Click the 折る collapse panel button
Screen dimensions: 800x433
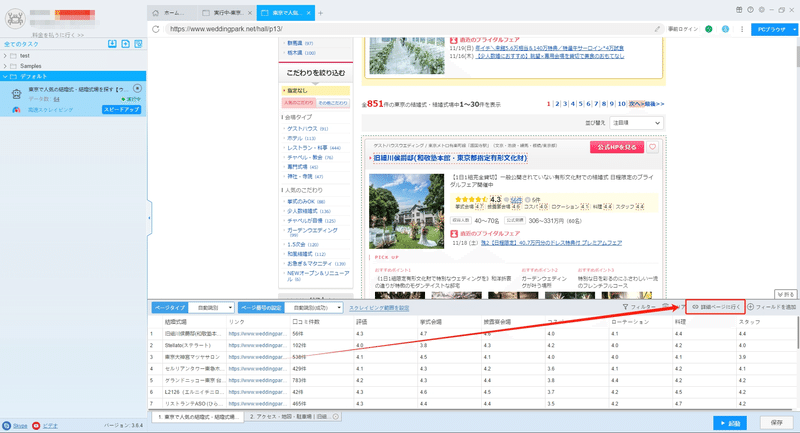coord(785,294)
